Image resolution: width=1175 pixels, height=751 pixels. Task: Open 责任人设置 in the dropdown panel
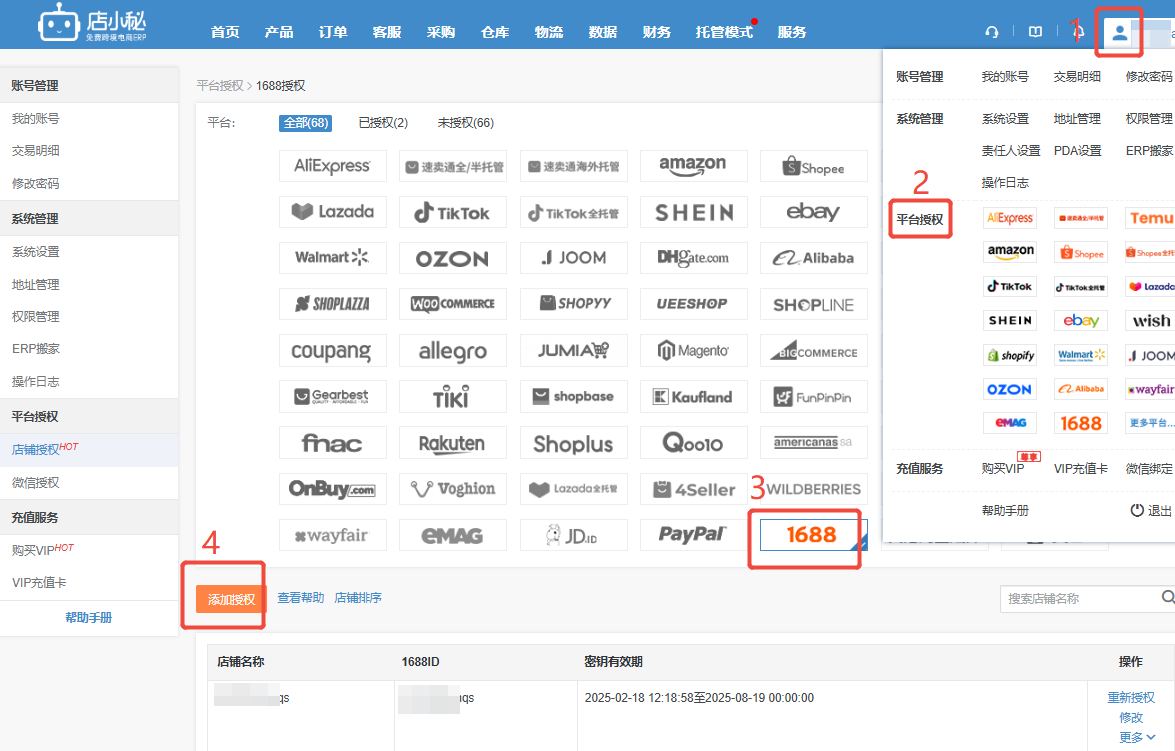[1011, 151]
